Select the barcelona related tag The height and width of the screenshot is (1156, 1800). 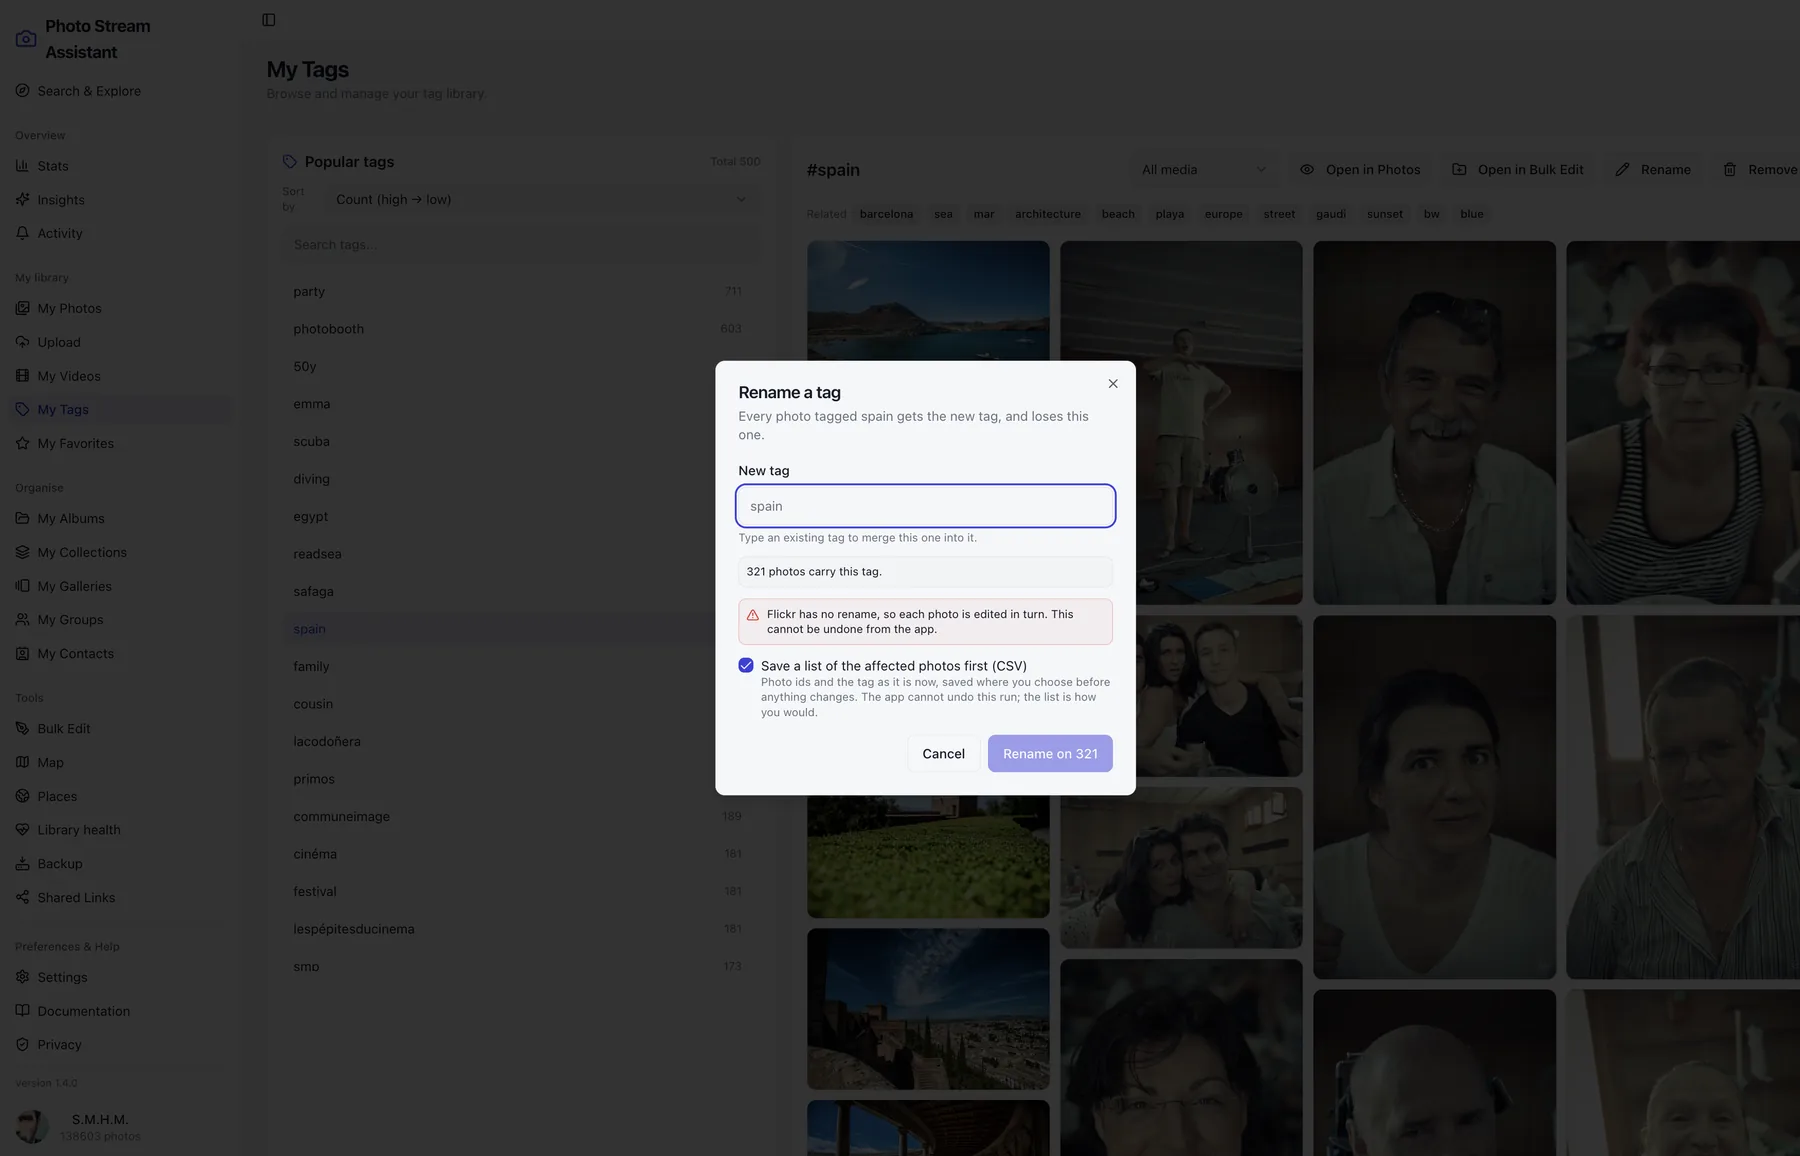[886, 214]
